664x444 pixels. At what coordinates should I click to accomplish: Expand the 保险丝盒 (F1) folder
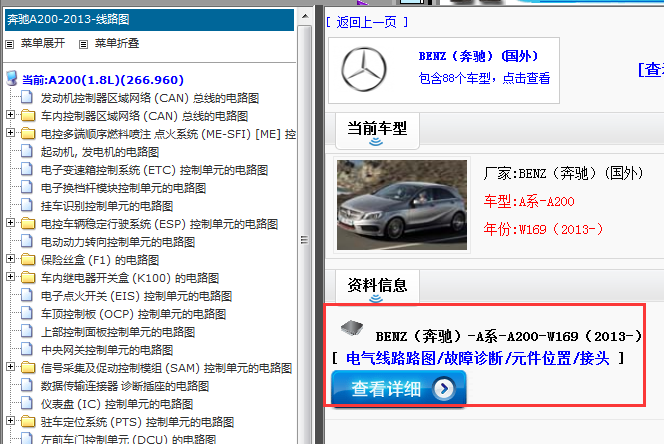click(11, 258)
